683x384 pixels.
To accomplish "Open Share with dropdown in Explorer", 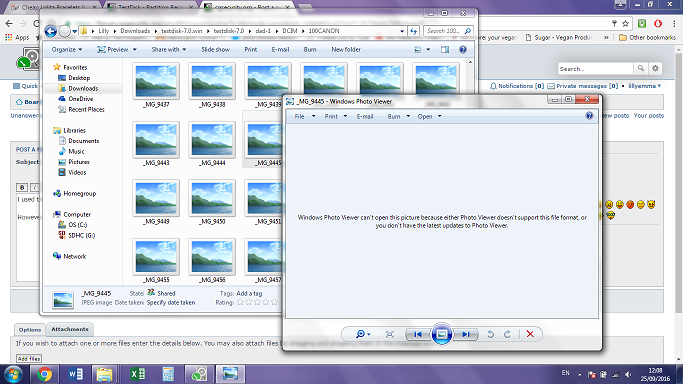I will point(169,50).
